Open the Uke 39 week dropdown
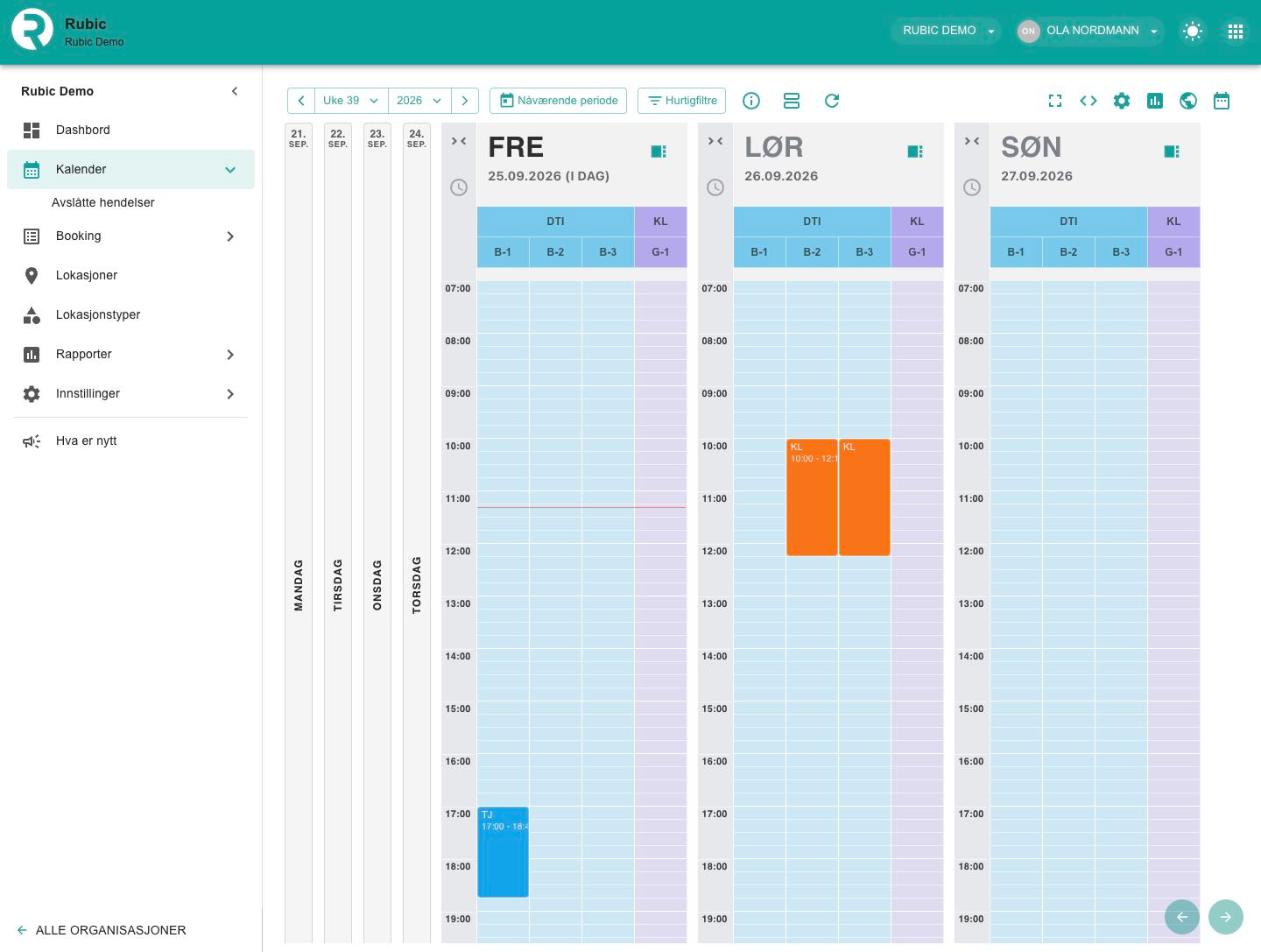 [x=351, y=101]
